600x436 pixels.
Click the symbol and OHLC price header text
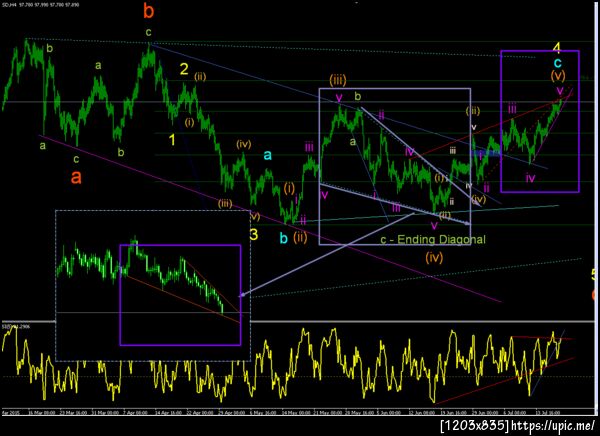[x=40, y=3]
